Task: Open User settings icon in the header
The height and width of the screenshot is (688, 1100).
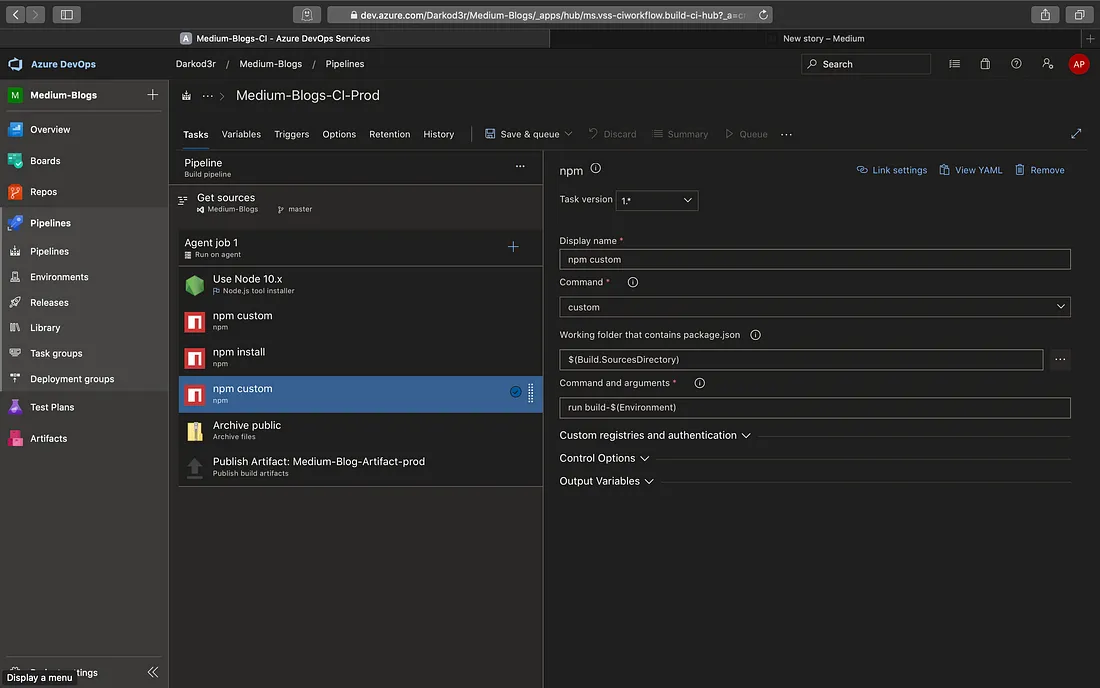Action: click(x=1047, y=64)
